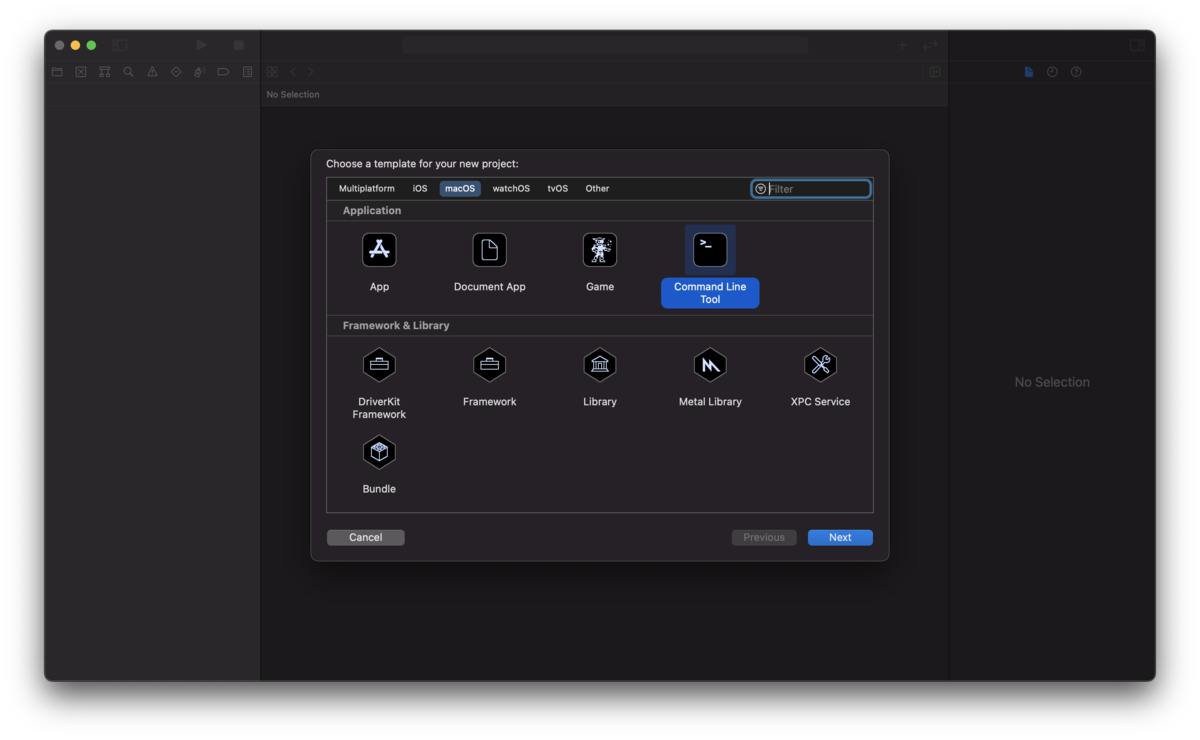This screenshot has width=1200, height=740.
Task: Select the Command Line Tool template
Action: pos(710,250)
